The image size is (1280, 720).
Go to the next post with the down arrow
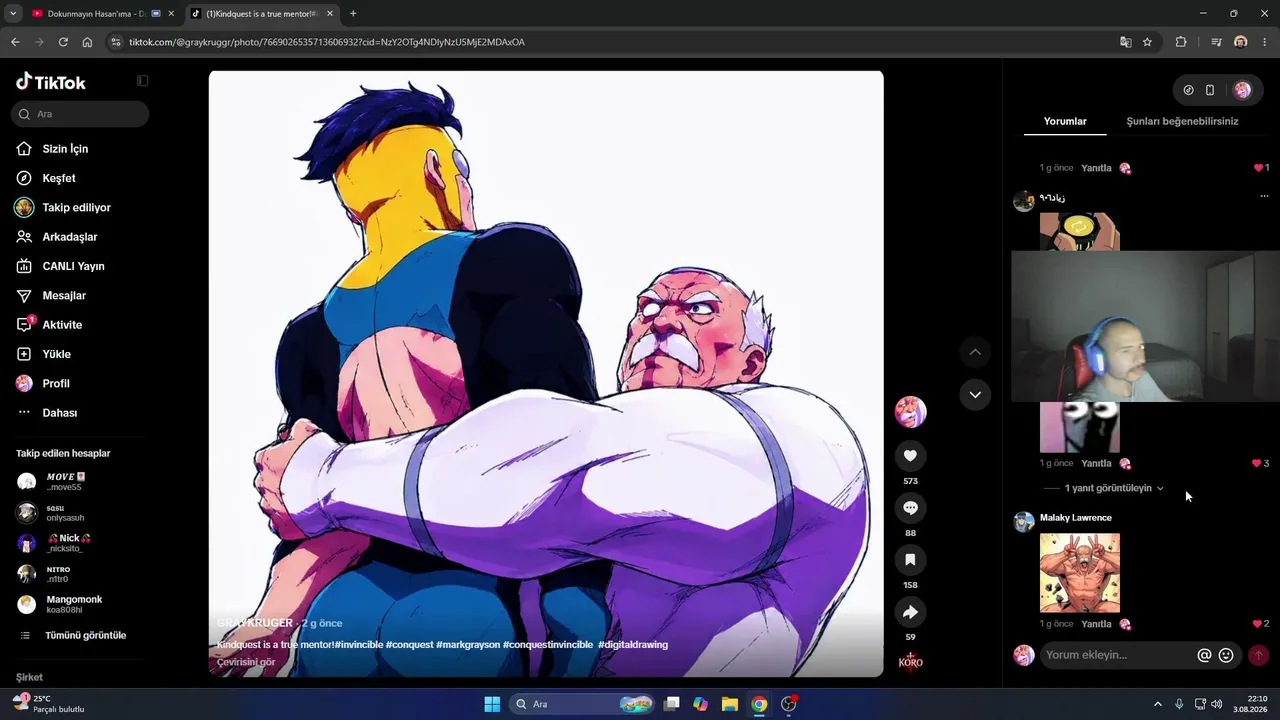tap(975, 394)
